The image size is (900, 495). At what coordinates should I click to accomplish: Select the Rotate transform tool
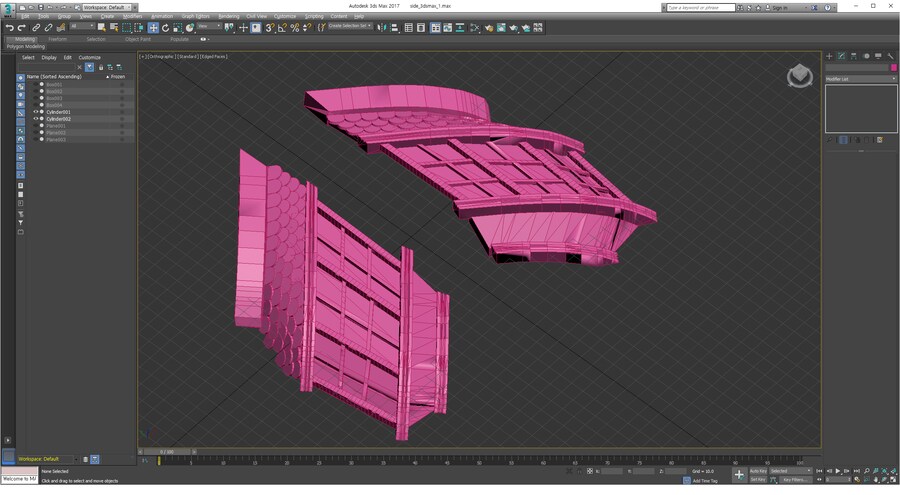point(166,28)
